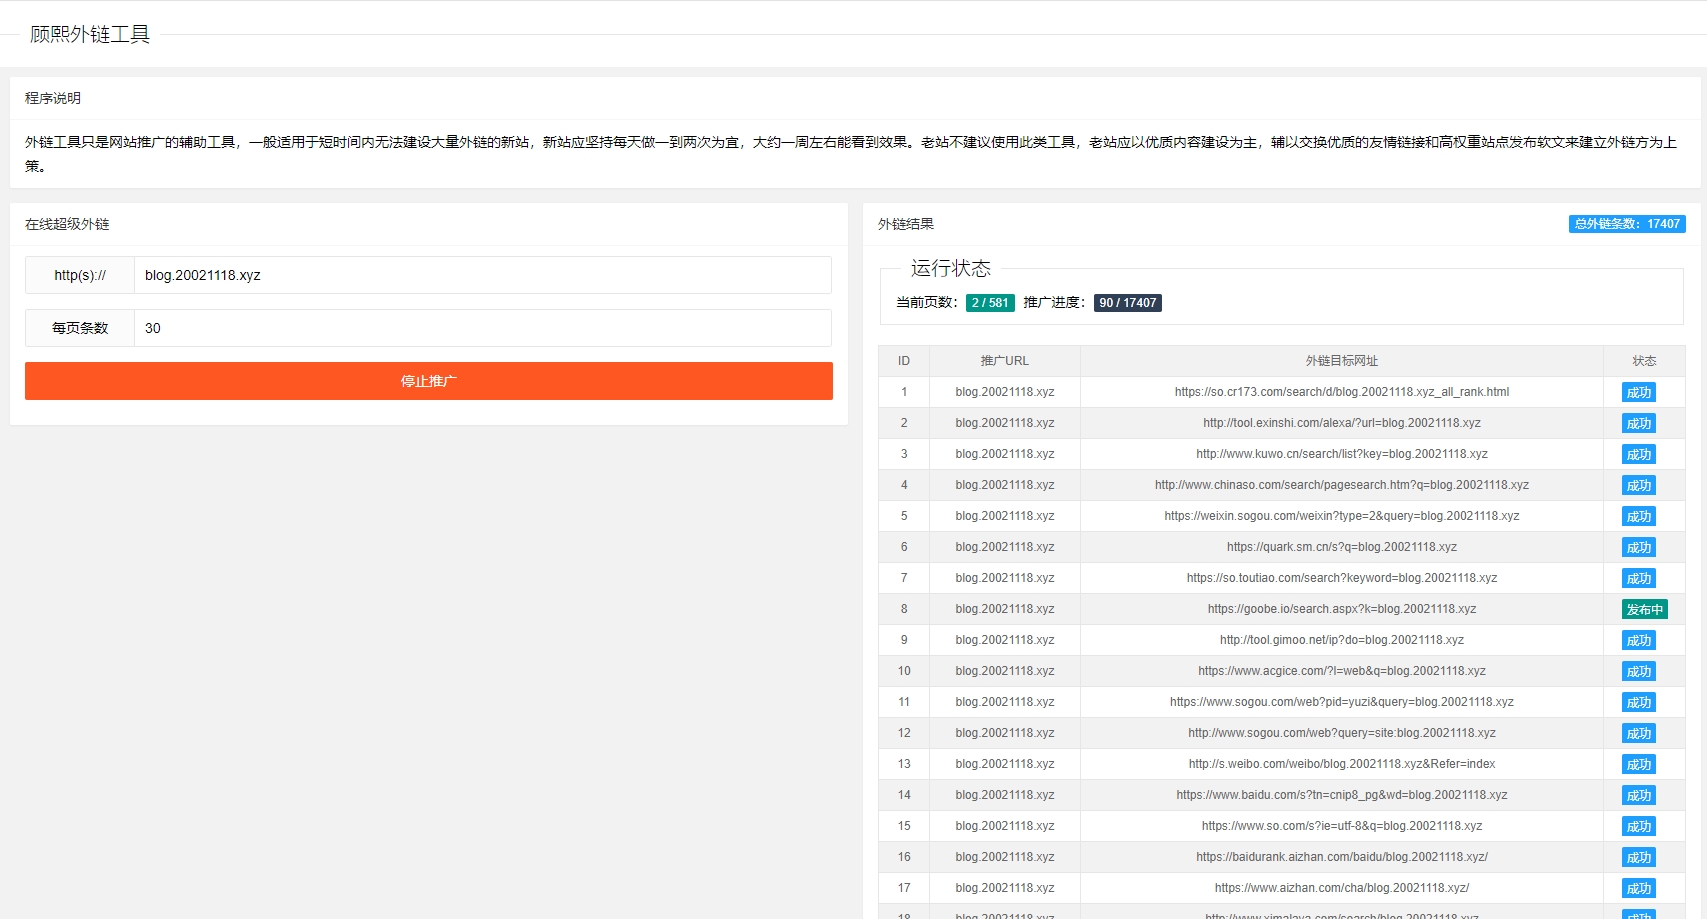Screen dimensions: 1707x919
Task: Click the promotion URL cell in row 10
Action: point(1005,671)
